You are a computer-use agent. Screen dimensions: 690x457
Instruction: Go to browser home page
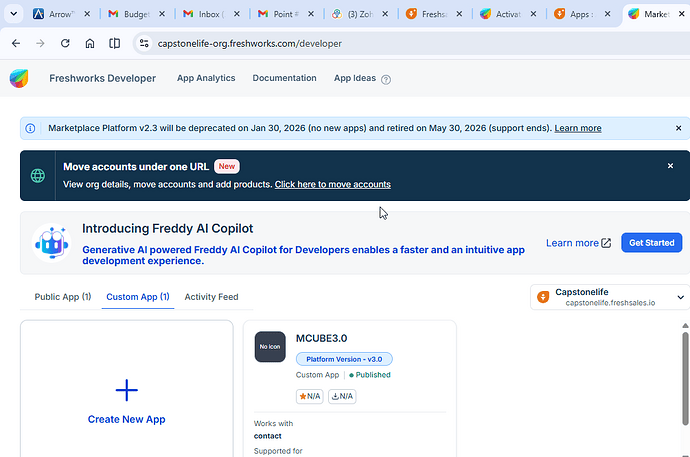pos(90,43)
